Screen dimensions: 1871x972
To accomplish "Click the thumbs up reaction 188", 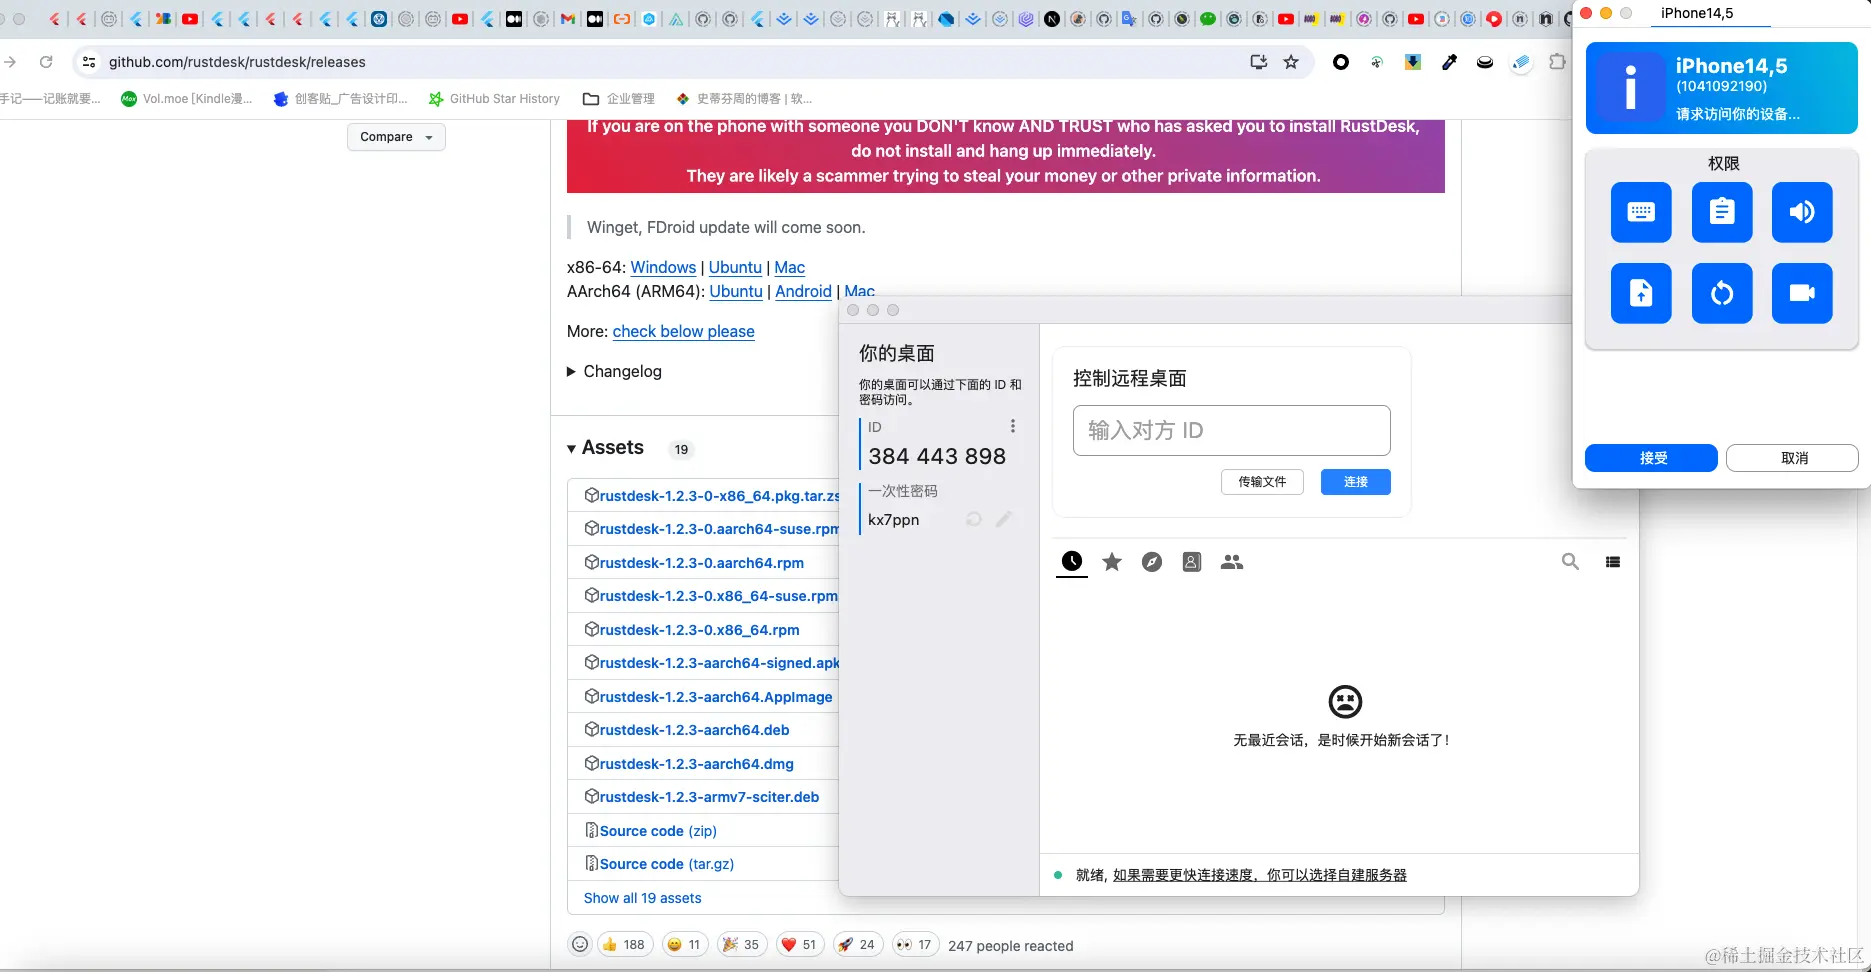I will (x=625, y=944).
